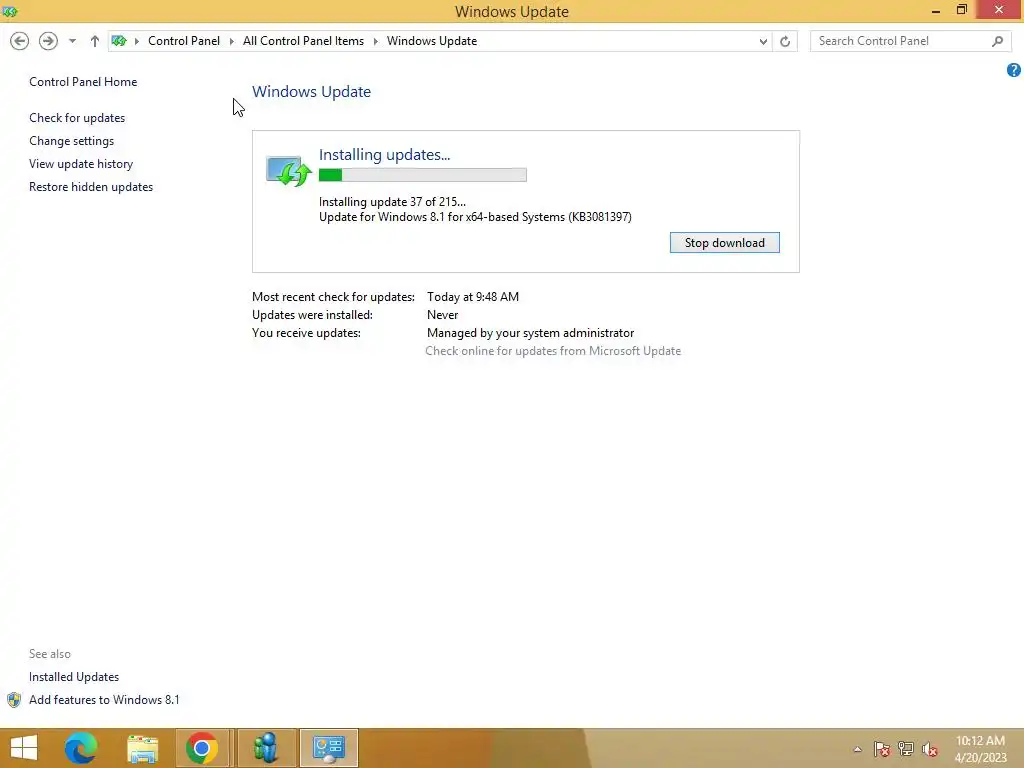Click the "Never" installed value
Viewport: 1024px width, 768px height.
click(x=443, y=315)
